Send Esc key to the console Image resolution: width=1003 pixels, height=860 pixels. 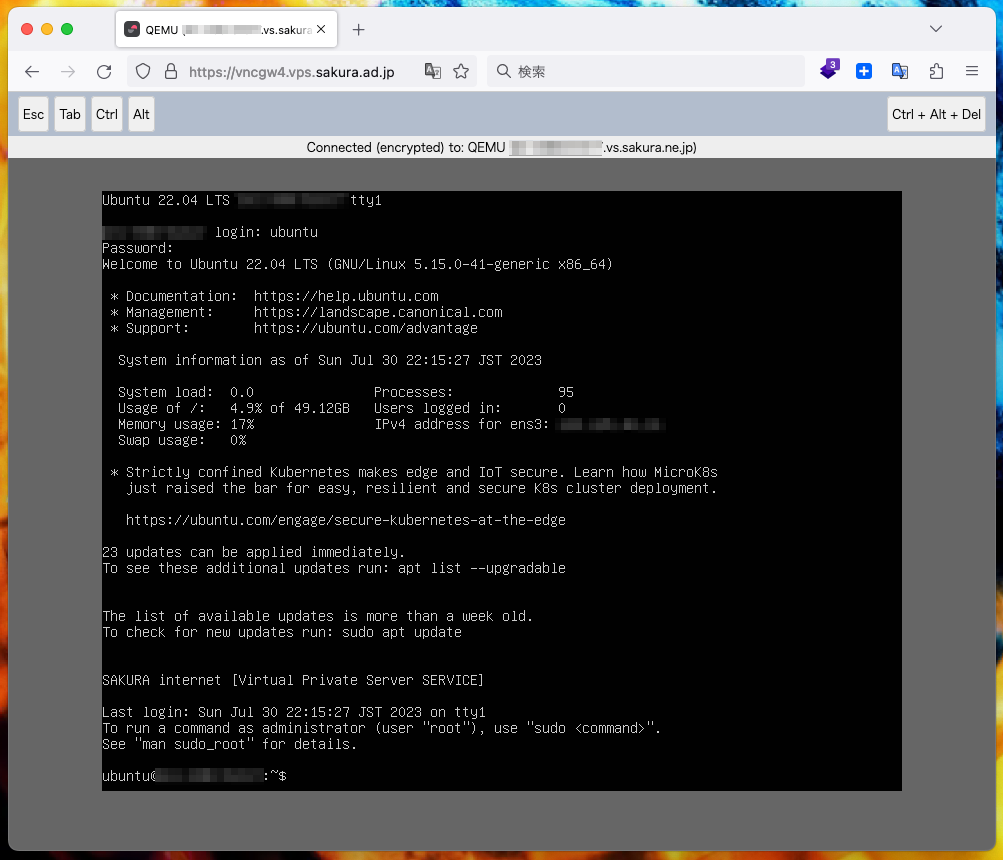pos(34,114)
